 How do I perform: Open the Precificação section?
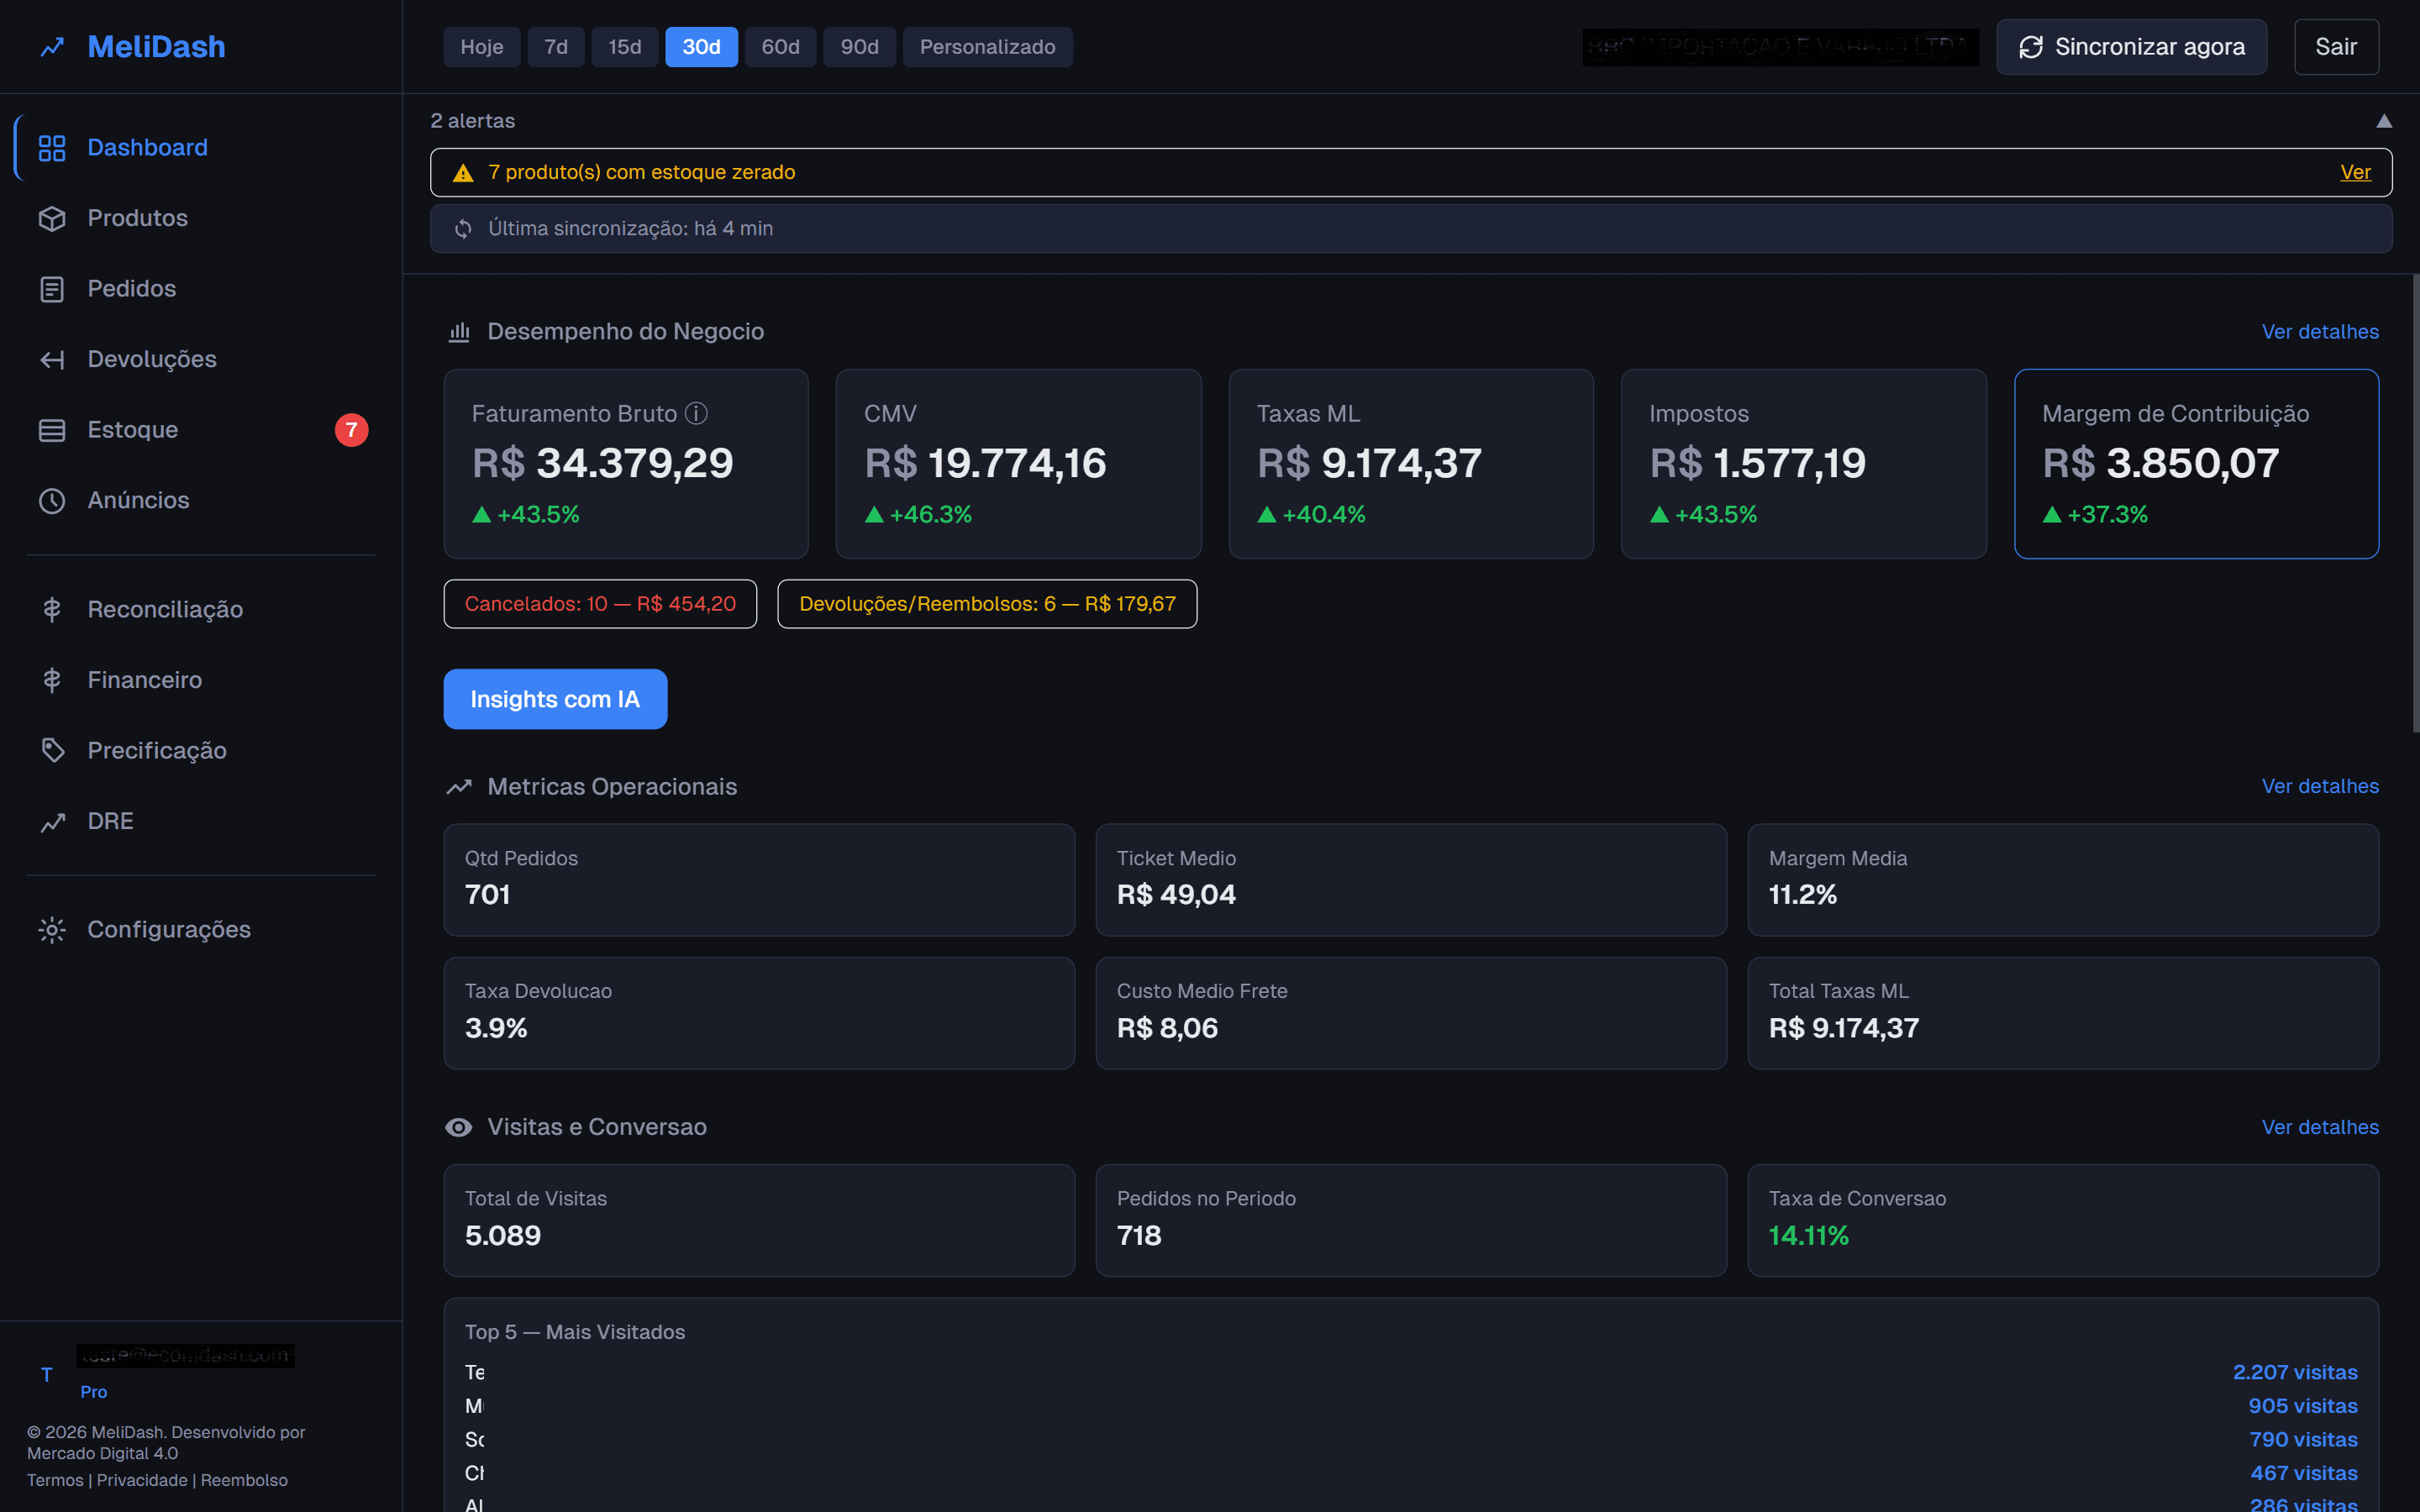pyautogui.click(x=159, y=750)
